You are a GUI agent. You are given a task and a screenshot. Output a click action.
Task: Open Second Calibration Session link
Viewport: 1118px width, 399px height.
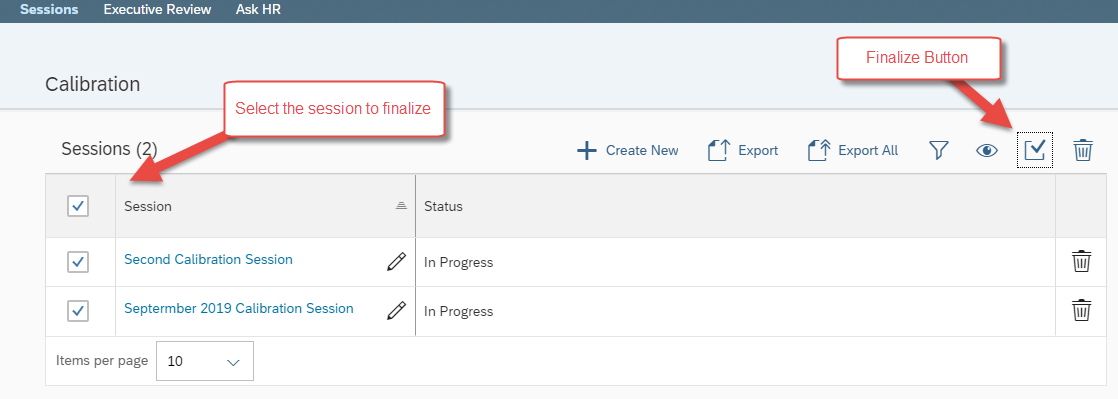[208, 259]
